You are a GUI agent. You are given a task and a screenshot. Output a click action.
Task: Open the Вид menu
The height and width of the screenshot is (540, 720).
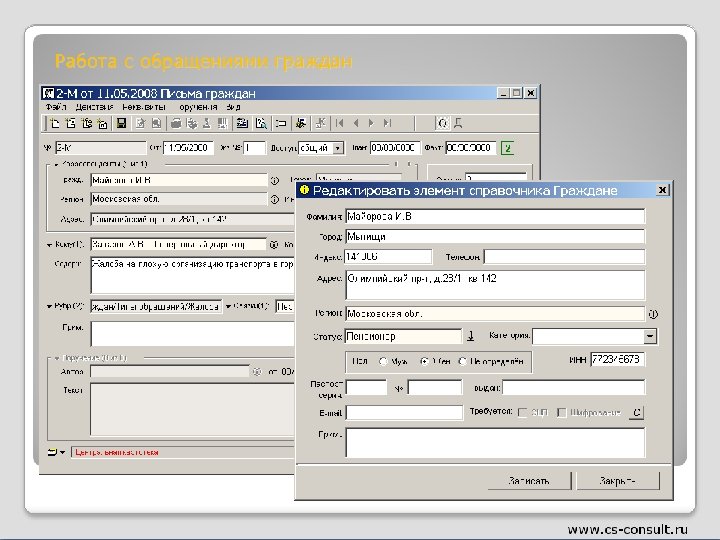tap(233, 107)
